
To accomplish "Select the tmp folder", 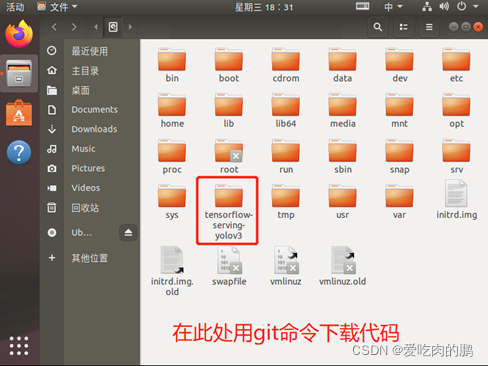I will [x=286, y=201].
